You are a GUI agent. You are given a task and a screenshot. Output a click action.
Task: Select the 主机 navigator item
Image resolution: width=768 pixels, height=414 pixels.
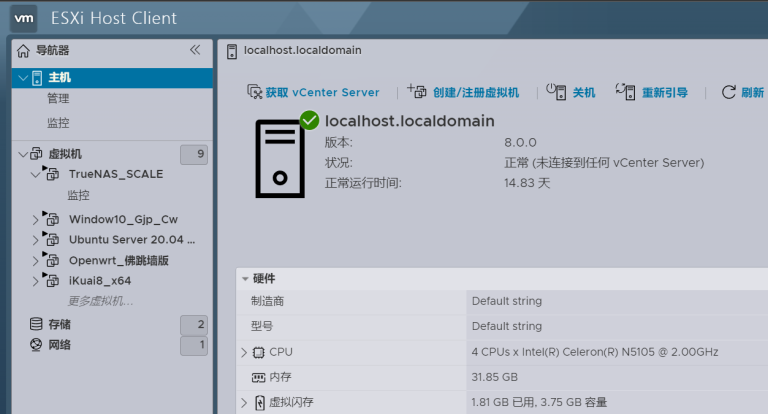[x=112, y=78]
